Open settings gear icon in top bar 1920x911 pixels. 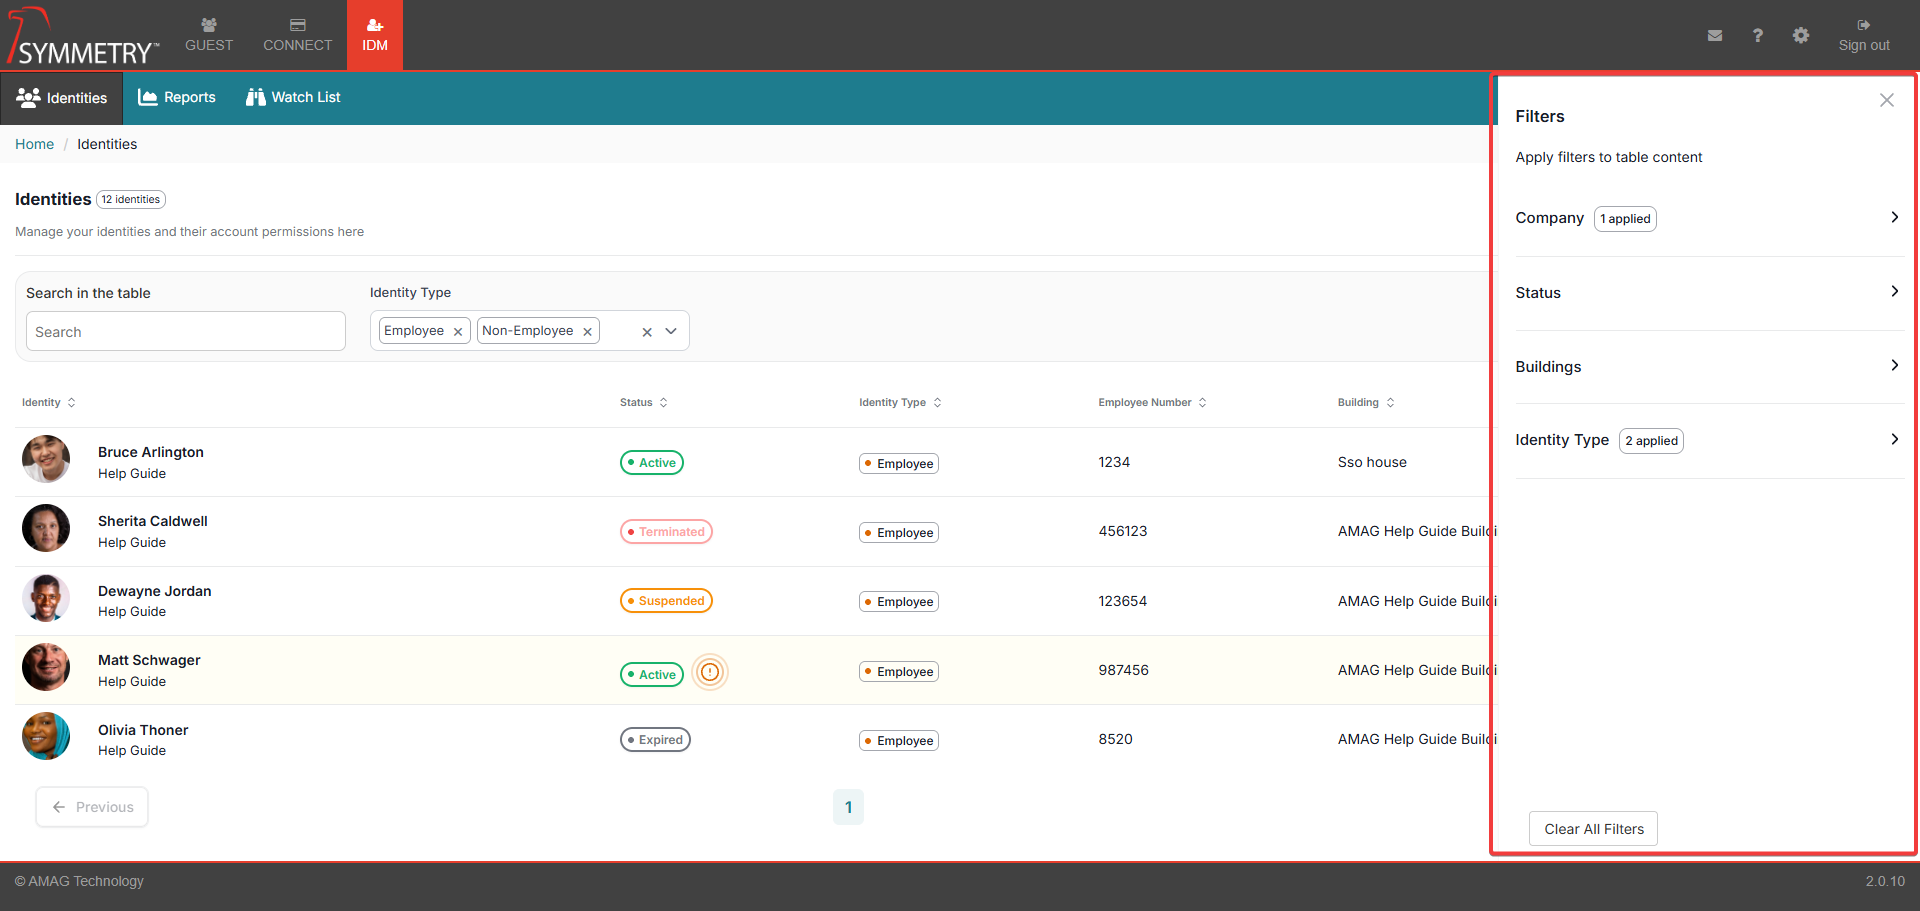click(x=1800, y=36)
